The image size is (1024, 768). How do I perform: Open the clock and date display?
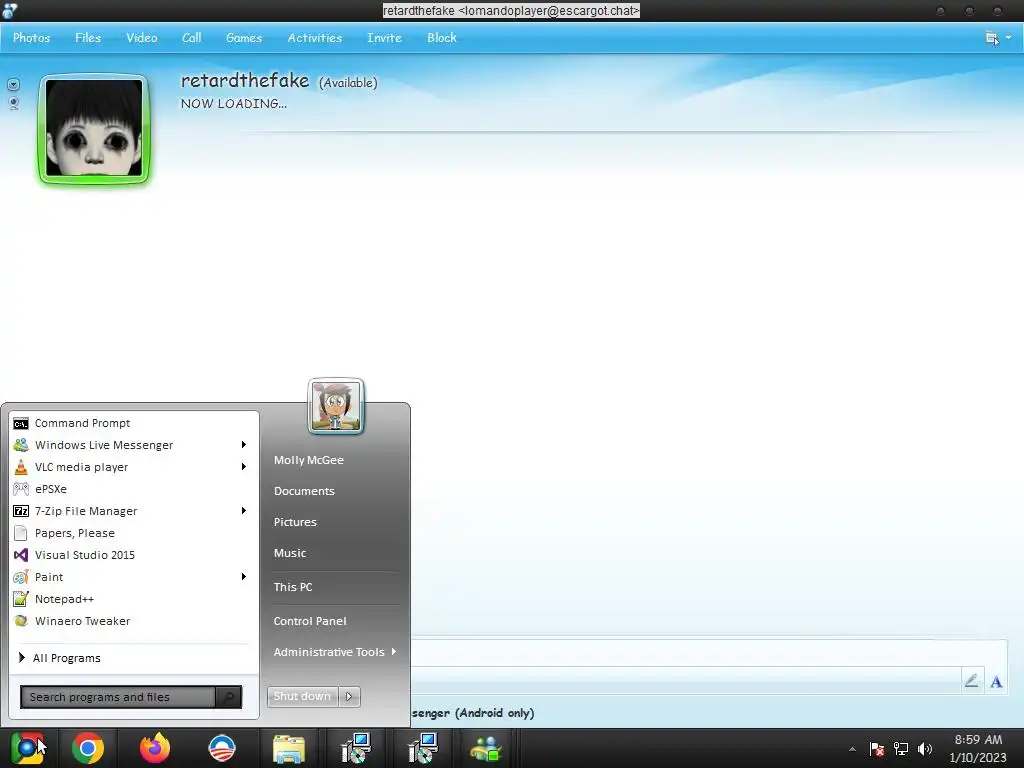[x=978, y=748]
